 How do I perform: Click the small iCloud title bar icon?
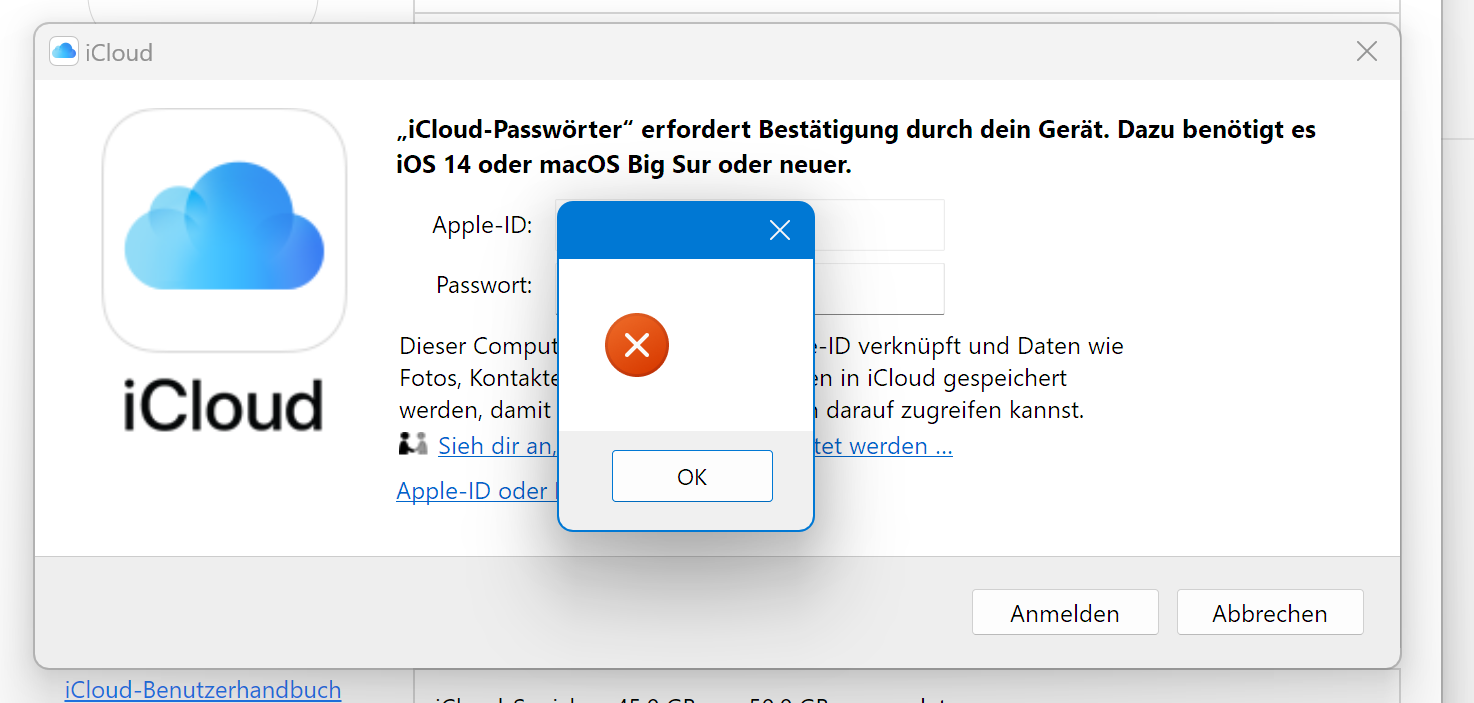tap(64, 52)
